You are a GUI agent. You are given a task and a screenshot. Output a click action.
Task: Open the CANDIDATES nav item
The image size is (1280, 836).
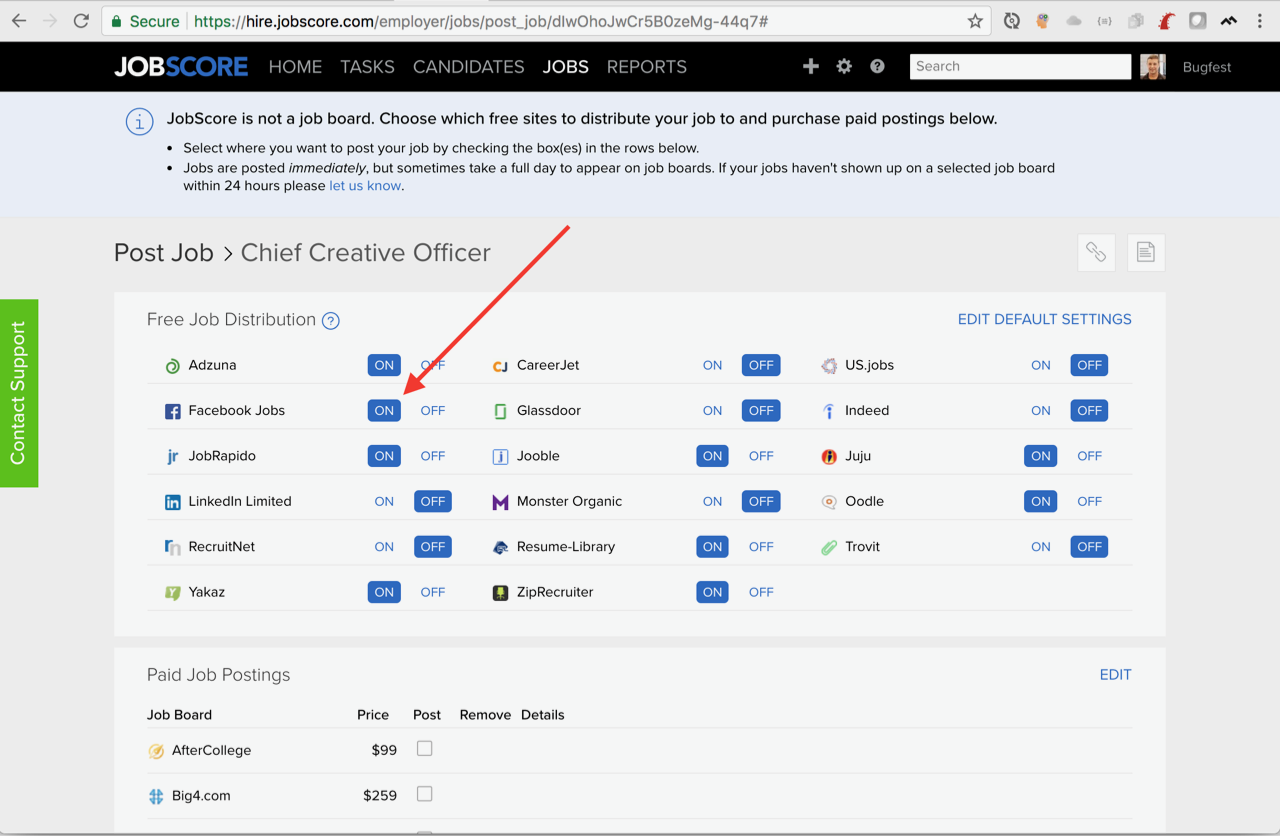point(469,67)
